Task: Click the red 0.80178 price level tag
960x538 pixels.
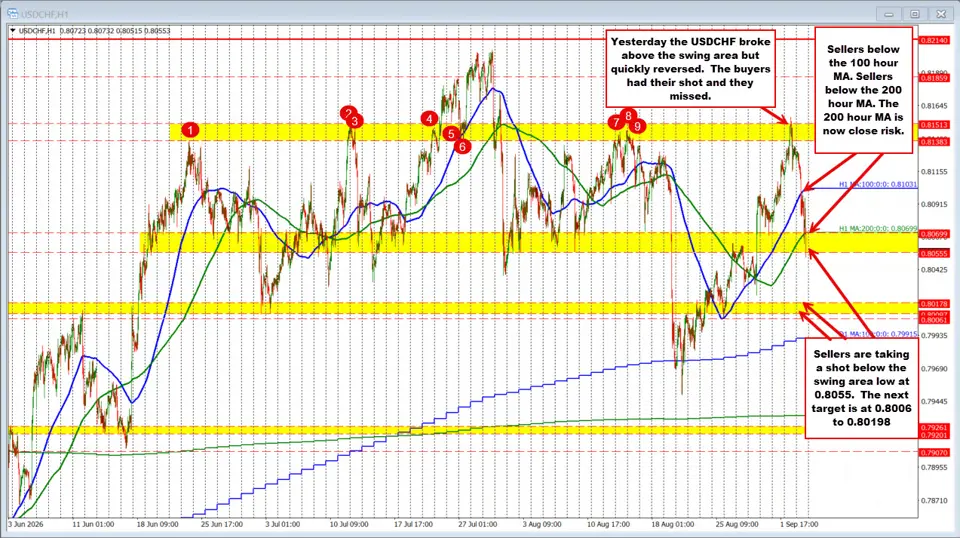Action: (934, 304)
